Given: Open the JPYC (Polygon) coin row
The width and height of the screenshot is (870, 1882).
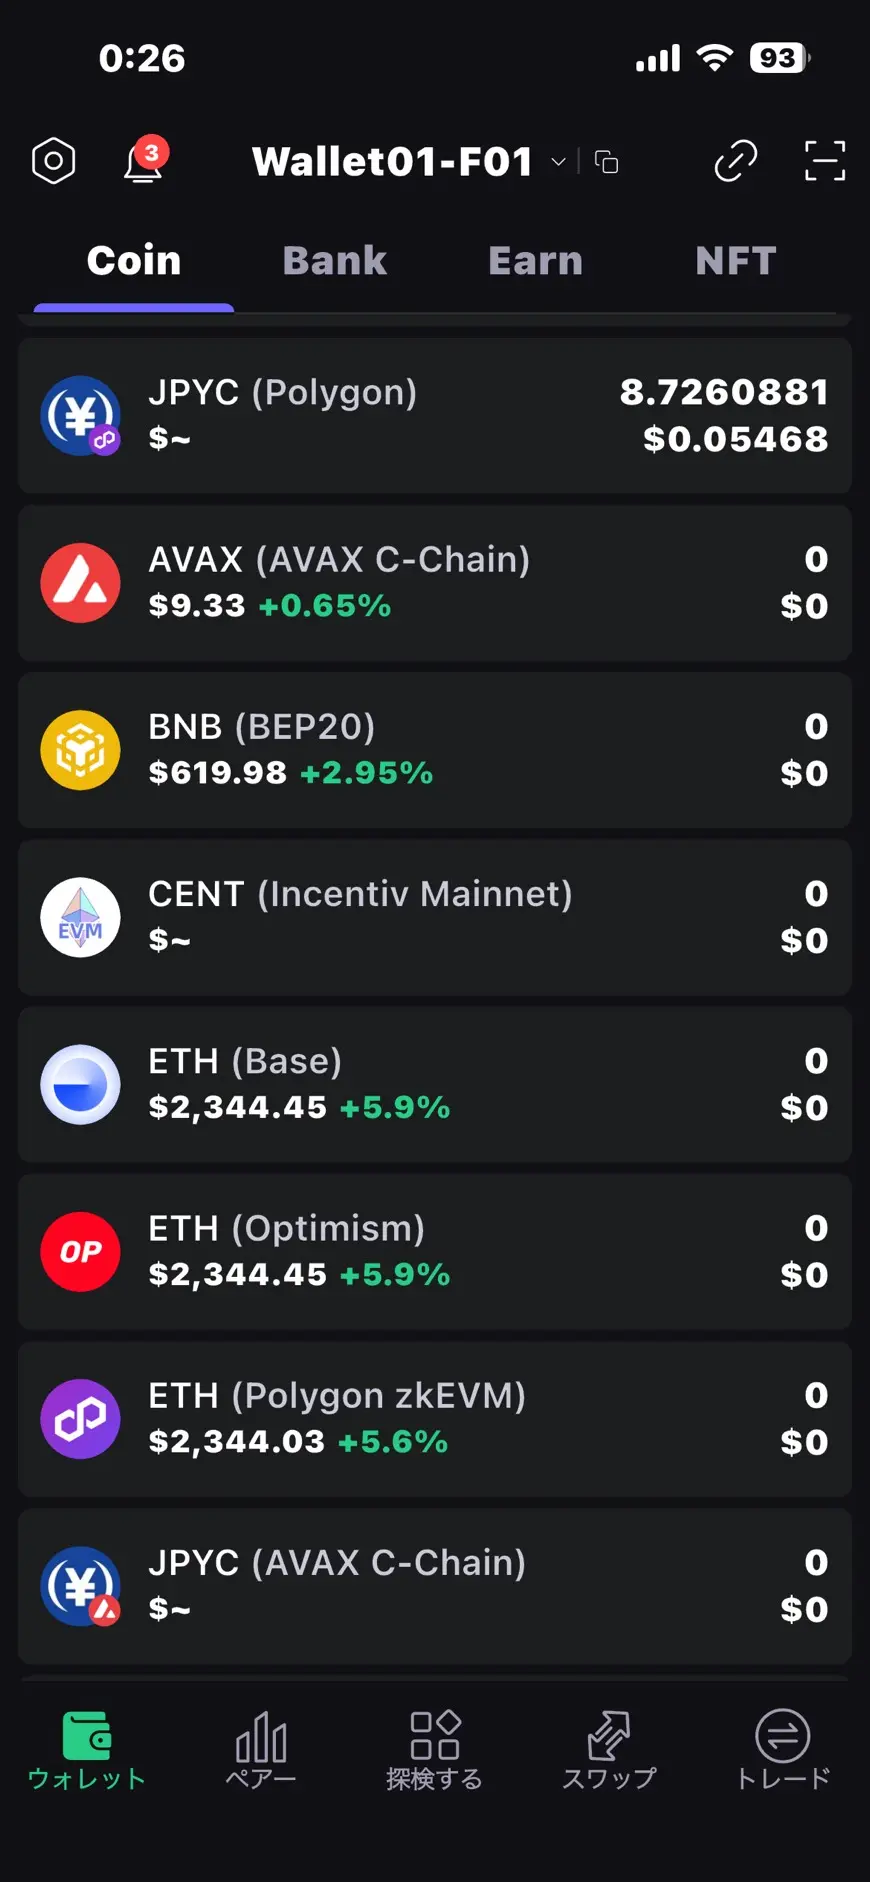Looking at the screenshot, I should pyautogui.click(x=435, y=415).
